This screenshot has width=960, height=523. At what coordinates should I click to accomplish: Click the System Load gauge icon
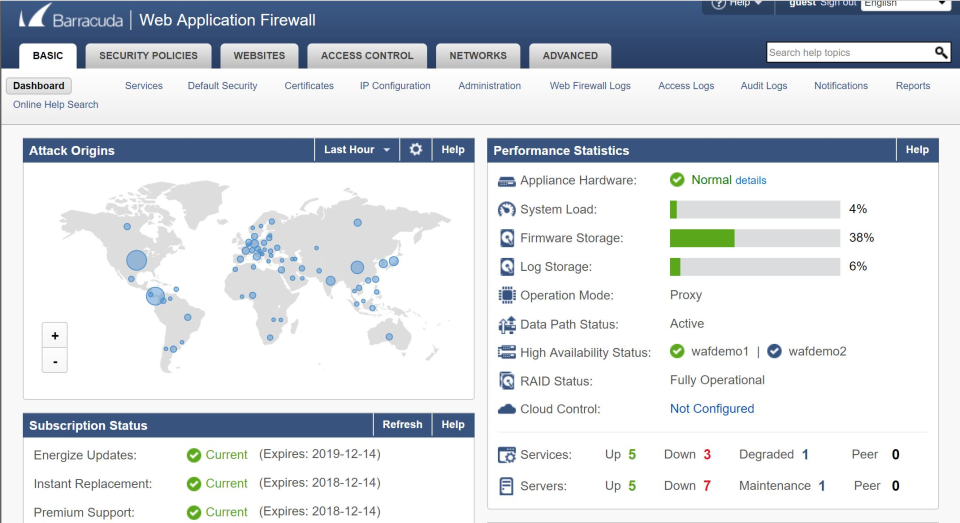tap(506, 209)
